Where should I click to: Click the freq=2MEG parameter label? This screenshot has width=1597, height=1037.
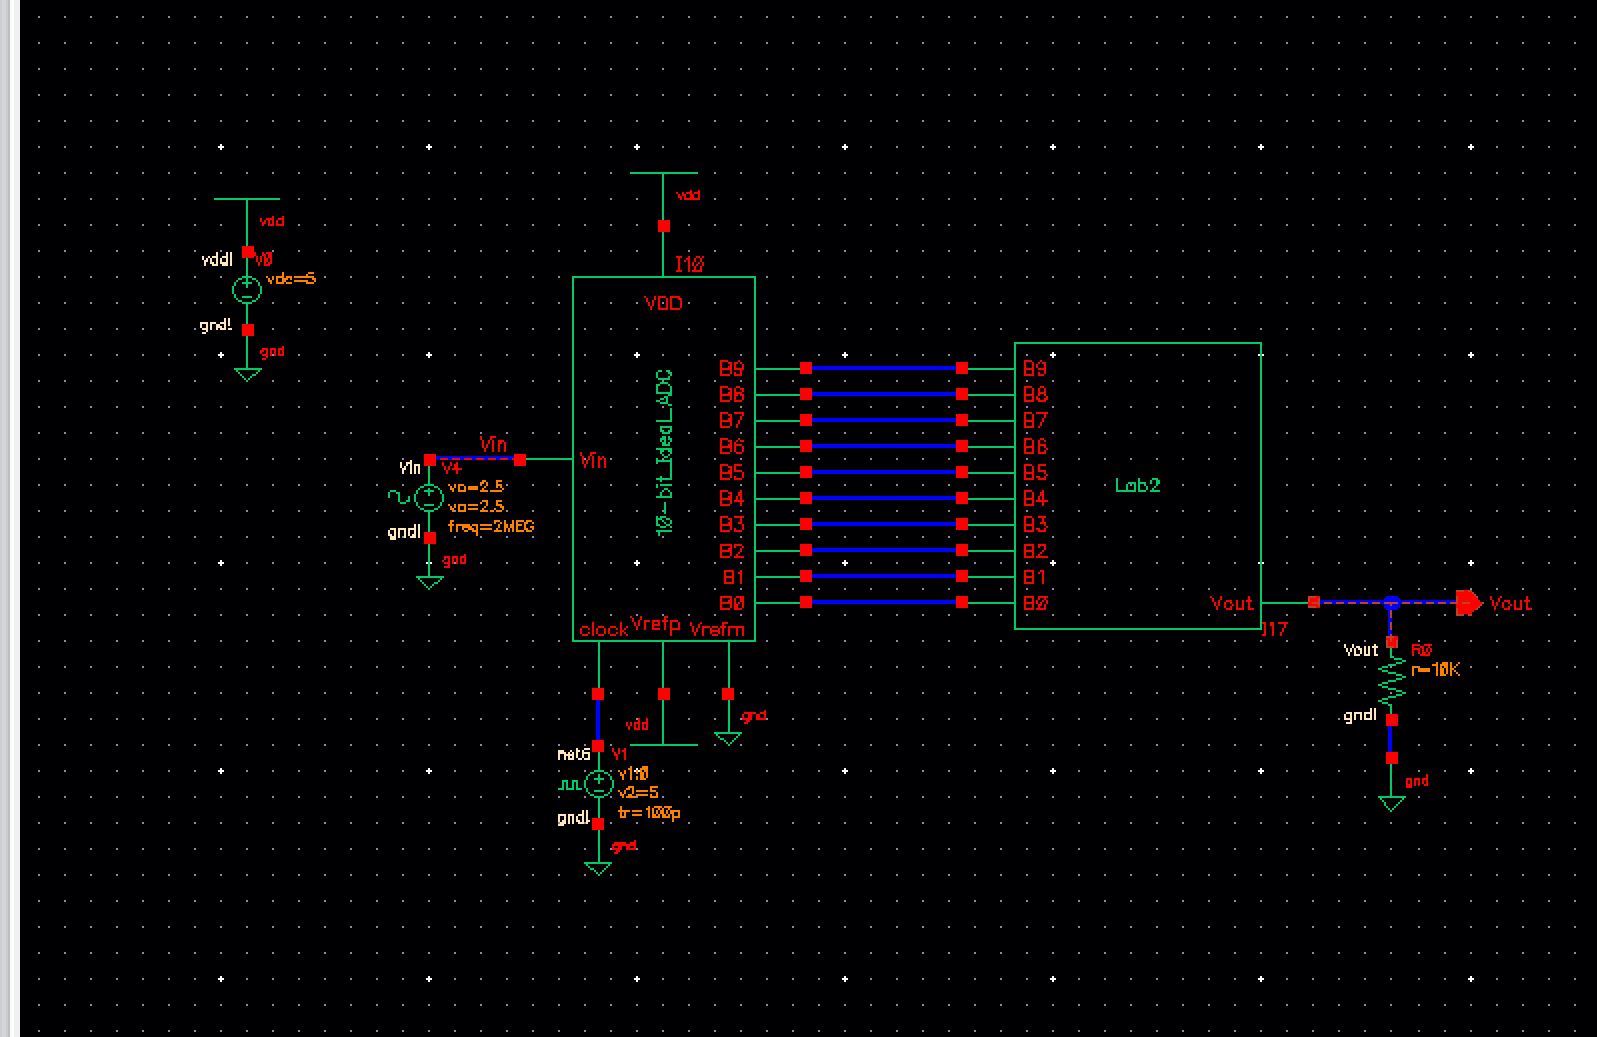491,526
